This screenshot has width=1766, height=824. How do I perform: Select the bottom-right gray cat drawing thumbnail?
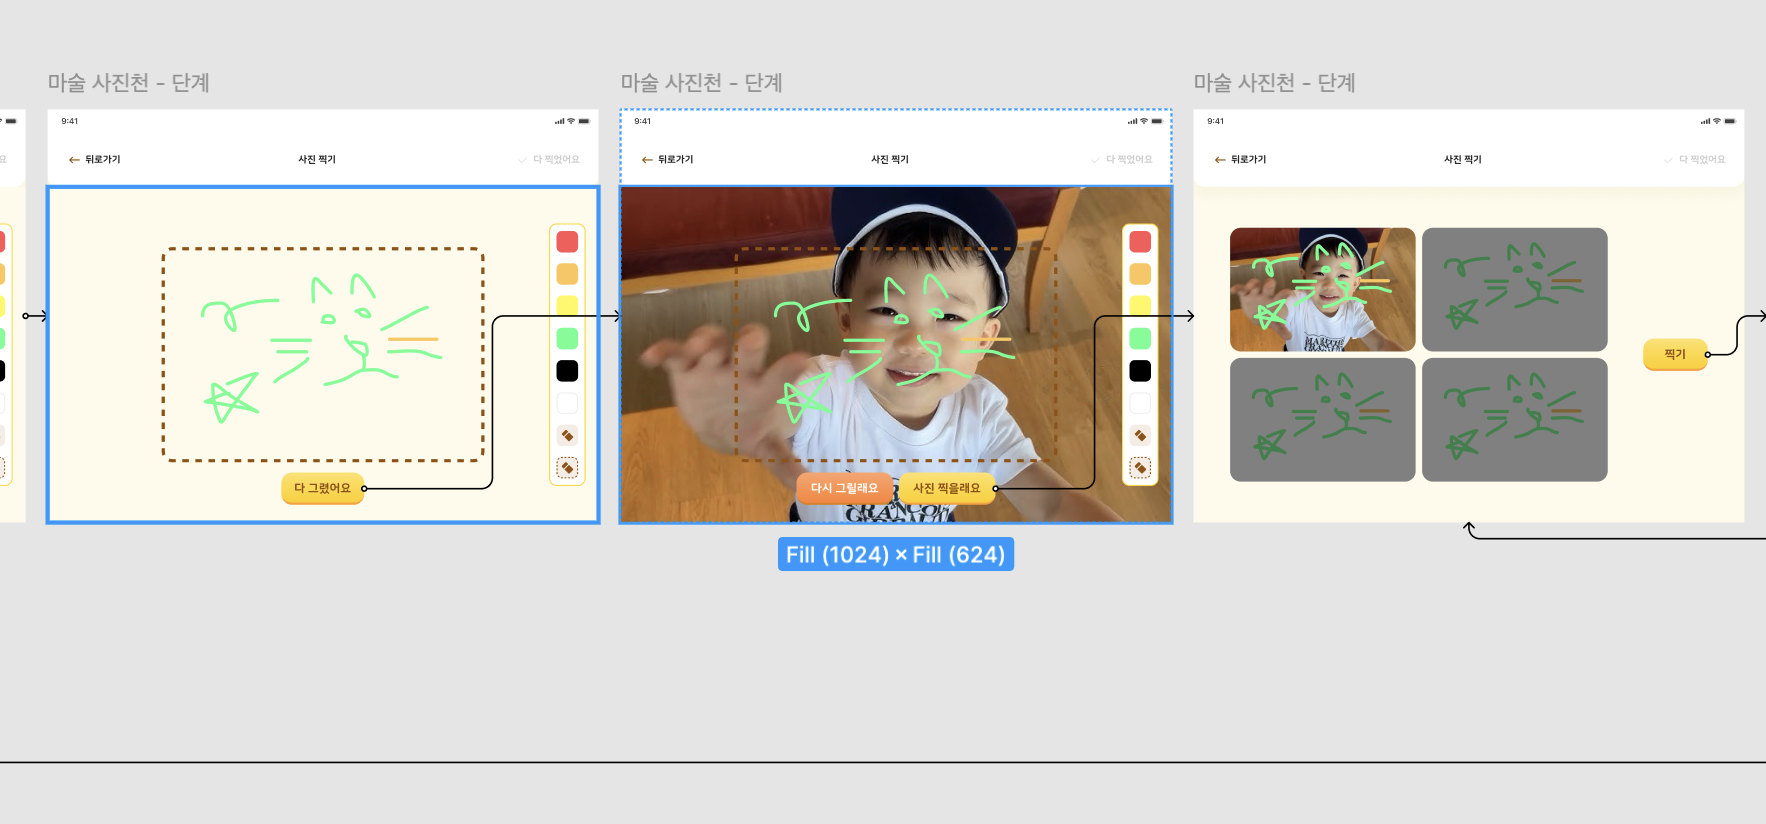click(1514, 420)
